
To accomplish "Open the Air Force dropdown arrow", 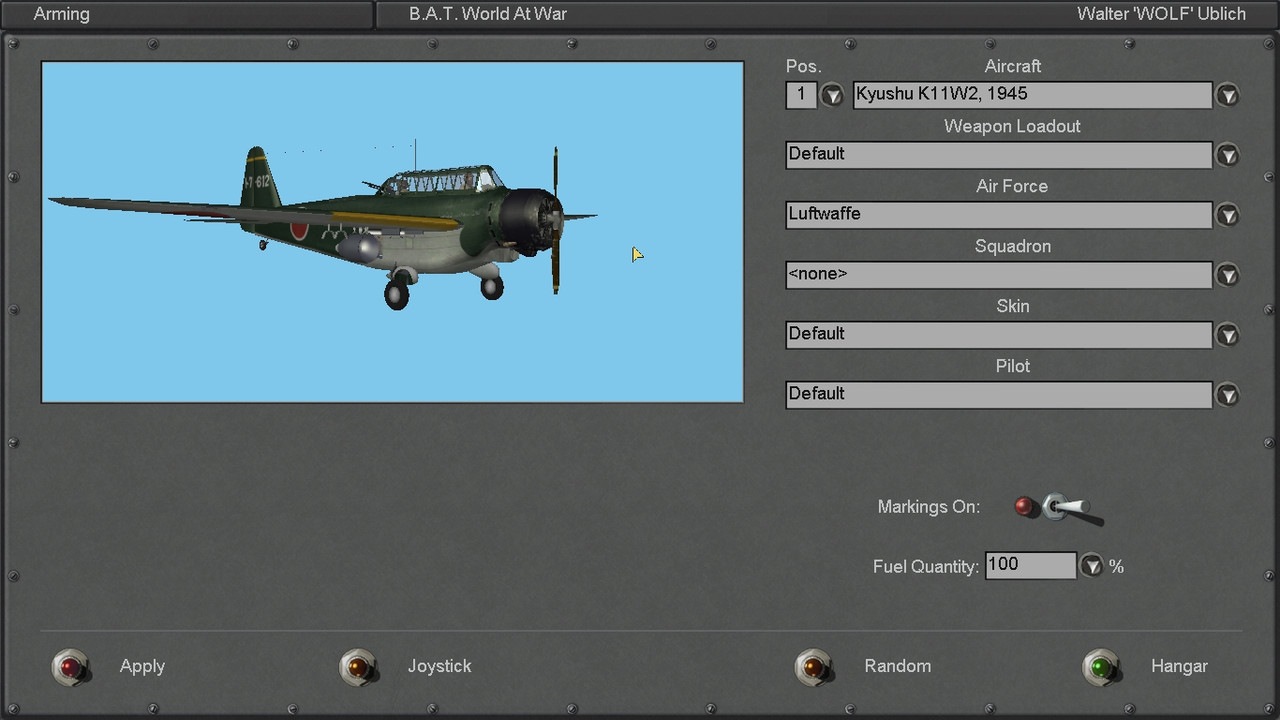I will pyautogui.click(x=1227, y=216).
